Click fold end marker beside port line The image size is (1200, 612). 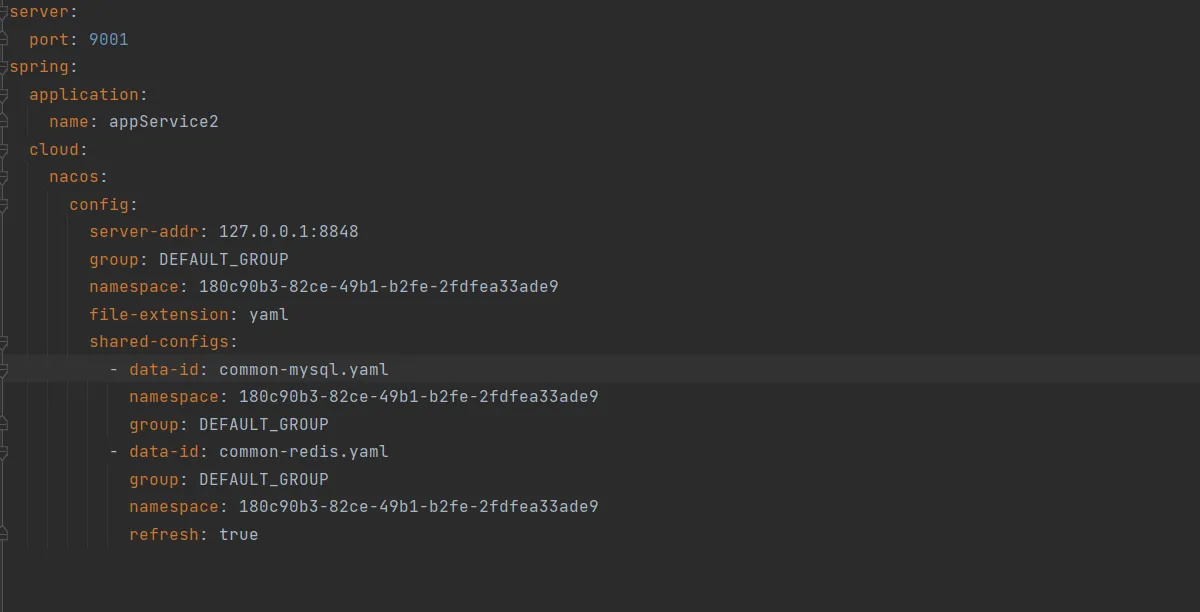(x=3, y=40)
